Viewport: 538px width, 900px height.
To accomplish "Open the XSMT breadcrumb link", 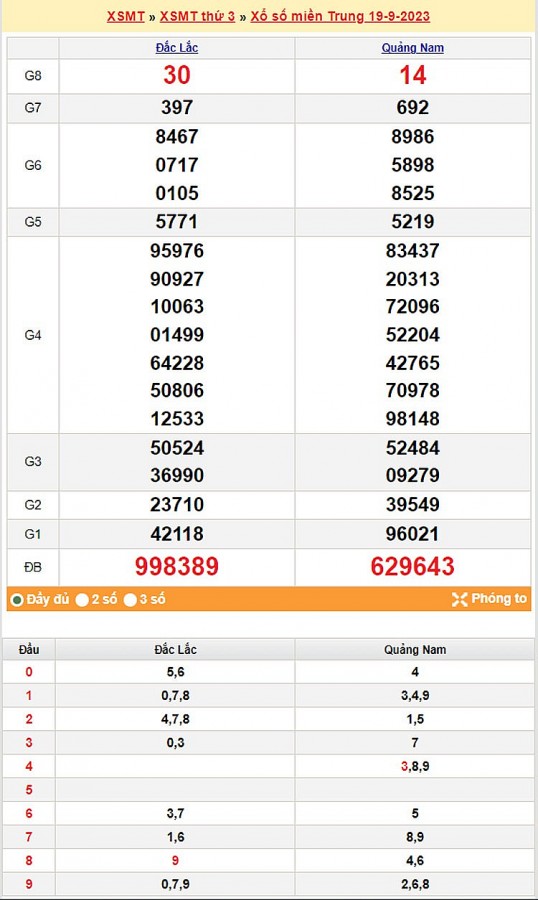I will click(x=125, y=16).
